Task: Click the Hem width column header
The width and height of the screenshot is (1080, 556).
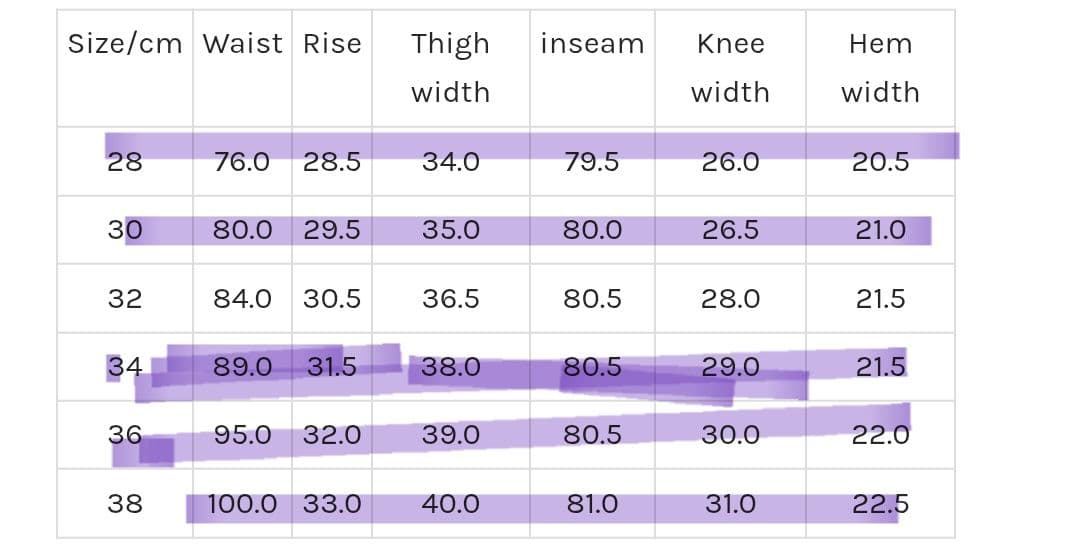Action: 880,68
